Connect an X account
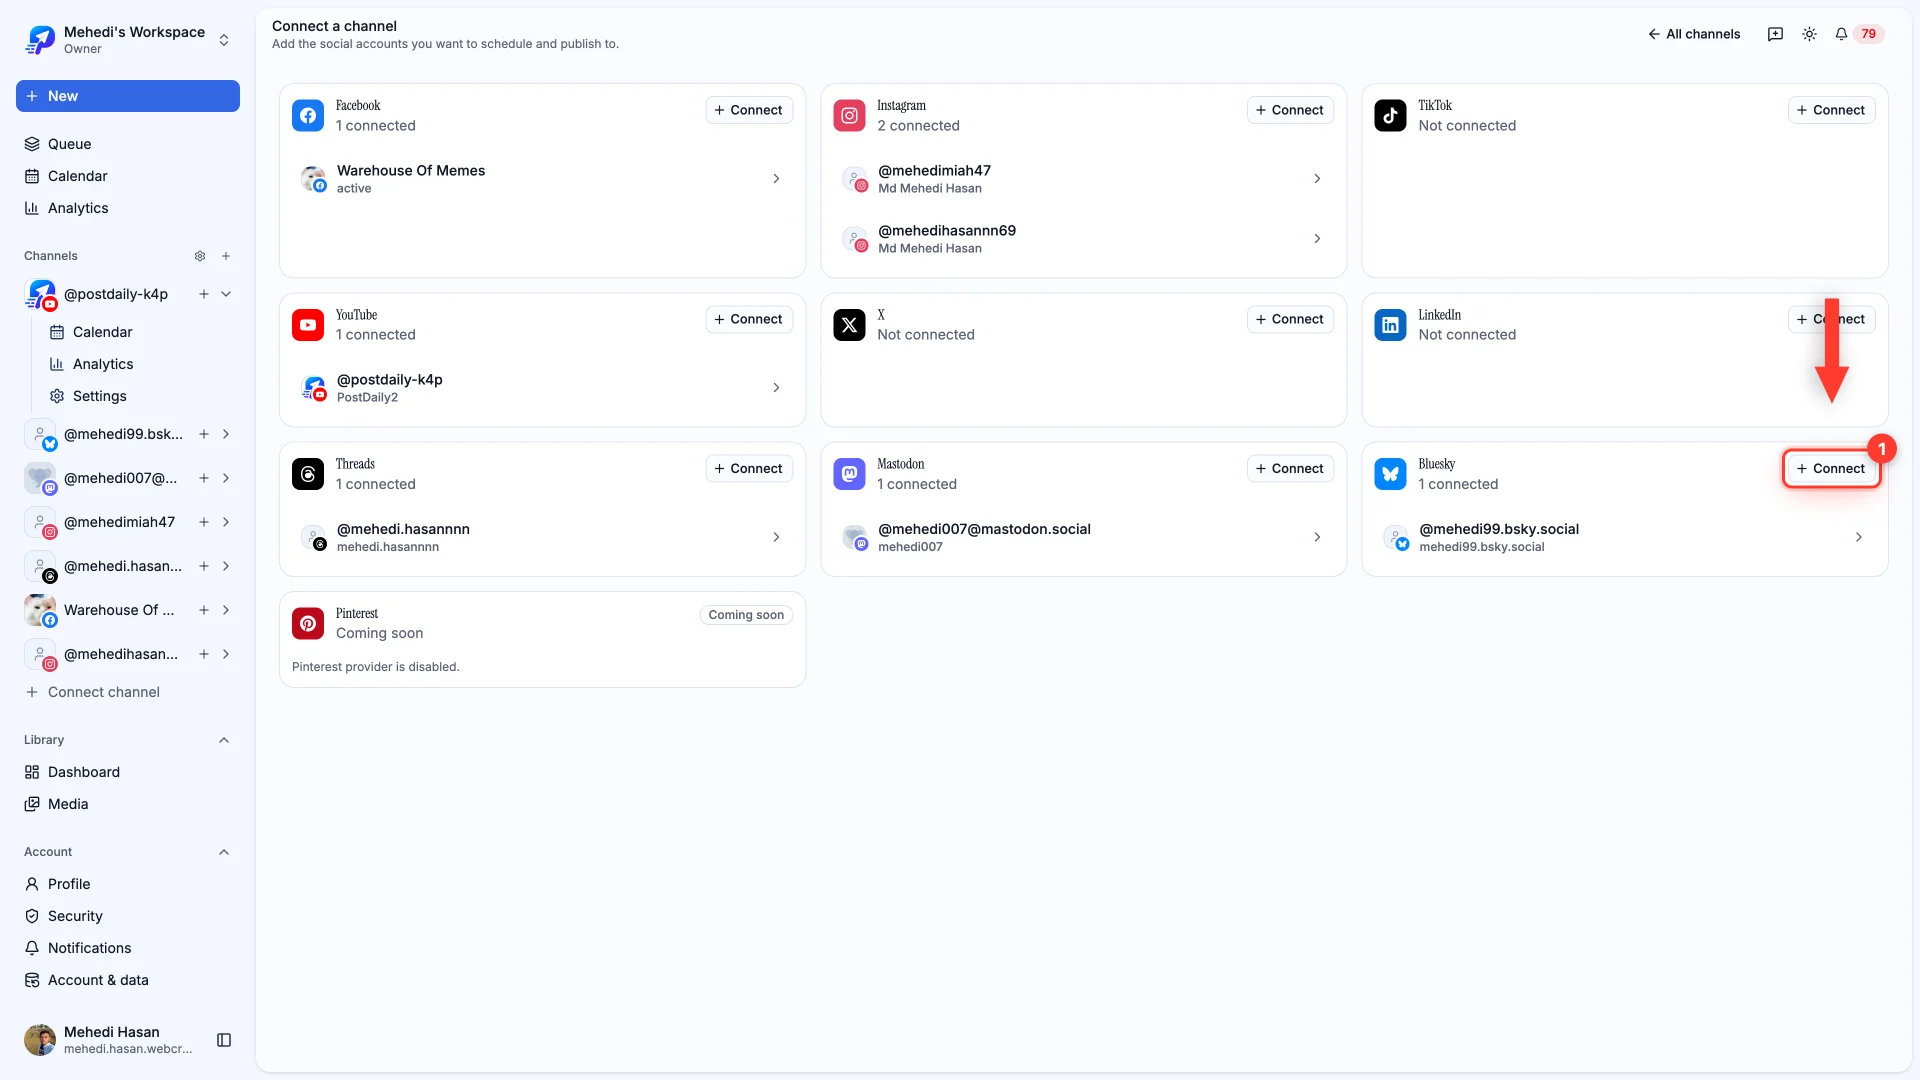 click(x=1290, y=319)
